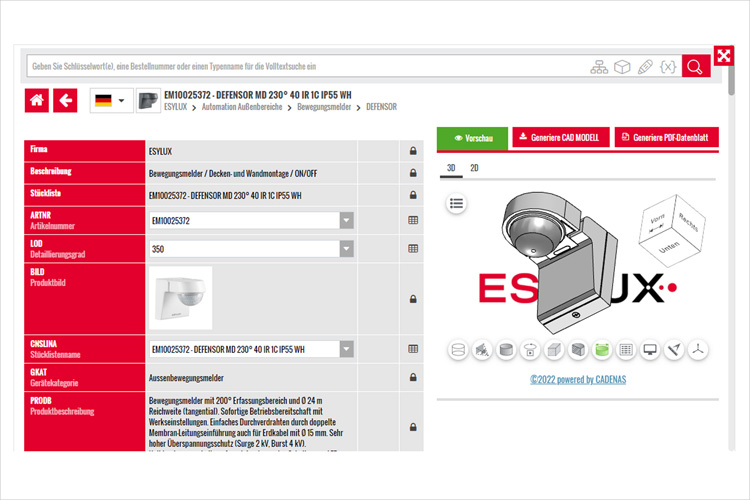Screen dimensions: 750x500
Task: Click the lock icon in the PRODB row
Action: click(413, 427)
